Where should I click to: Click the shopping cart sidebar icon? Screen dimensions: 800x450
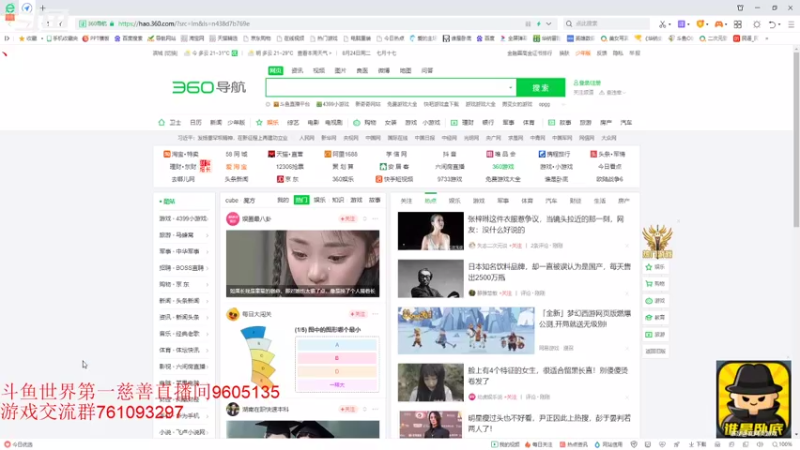point(649,284)
